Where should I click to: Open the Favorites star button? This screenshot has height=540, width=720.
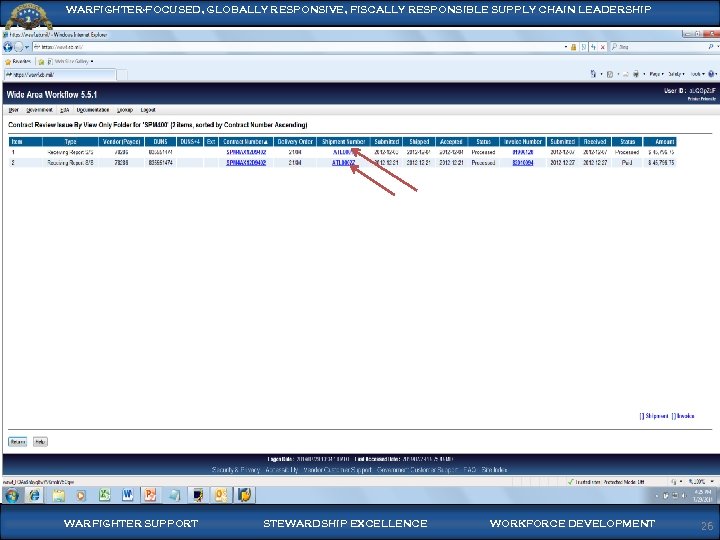[17, 62]
